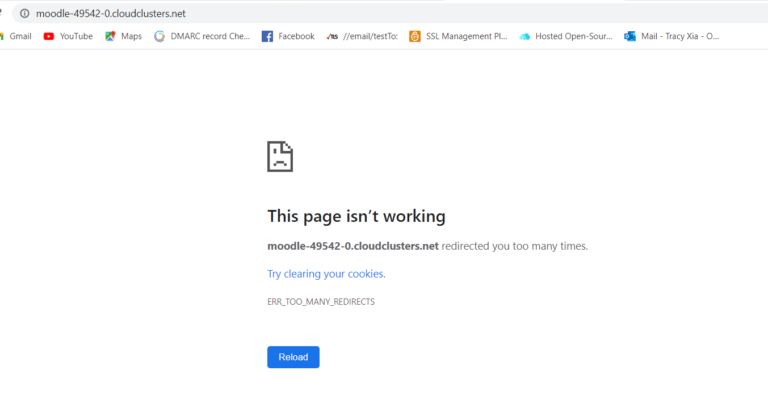The width and height of the screenshot is (768, 404).
Task: Click the YouTube bookmark icon
Action: (x=48, y=36)
